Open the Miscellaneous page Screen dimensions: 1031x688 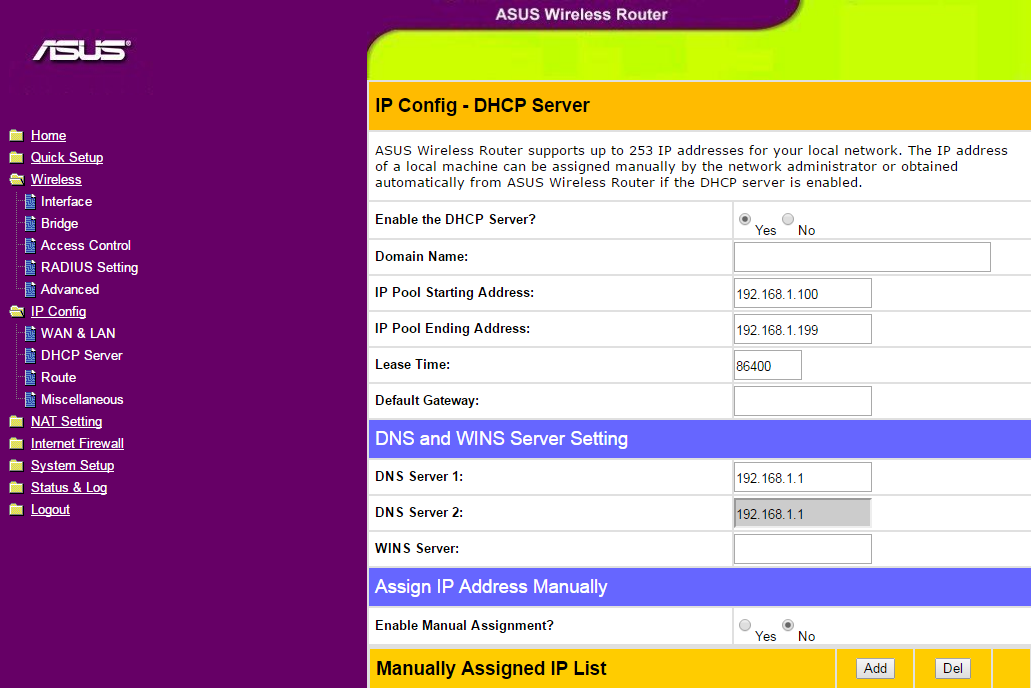point(82,399)
